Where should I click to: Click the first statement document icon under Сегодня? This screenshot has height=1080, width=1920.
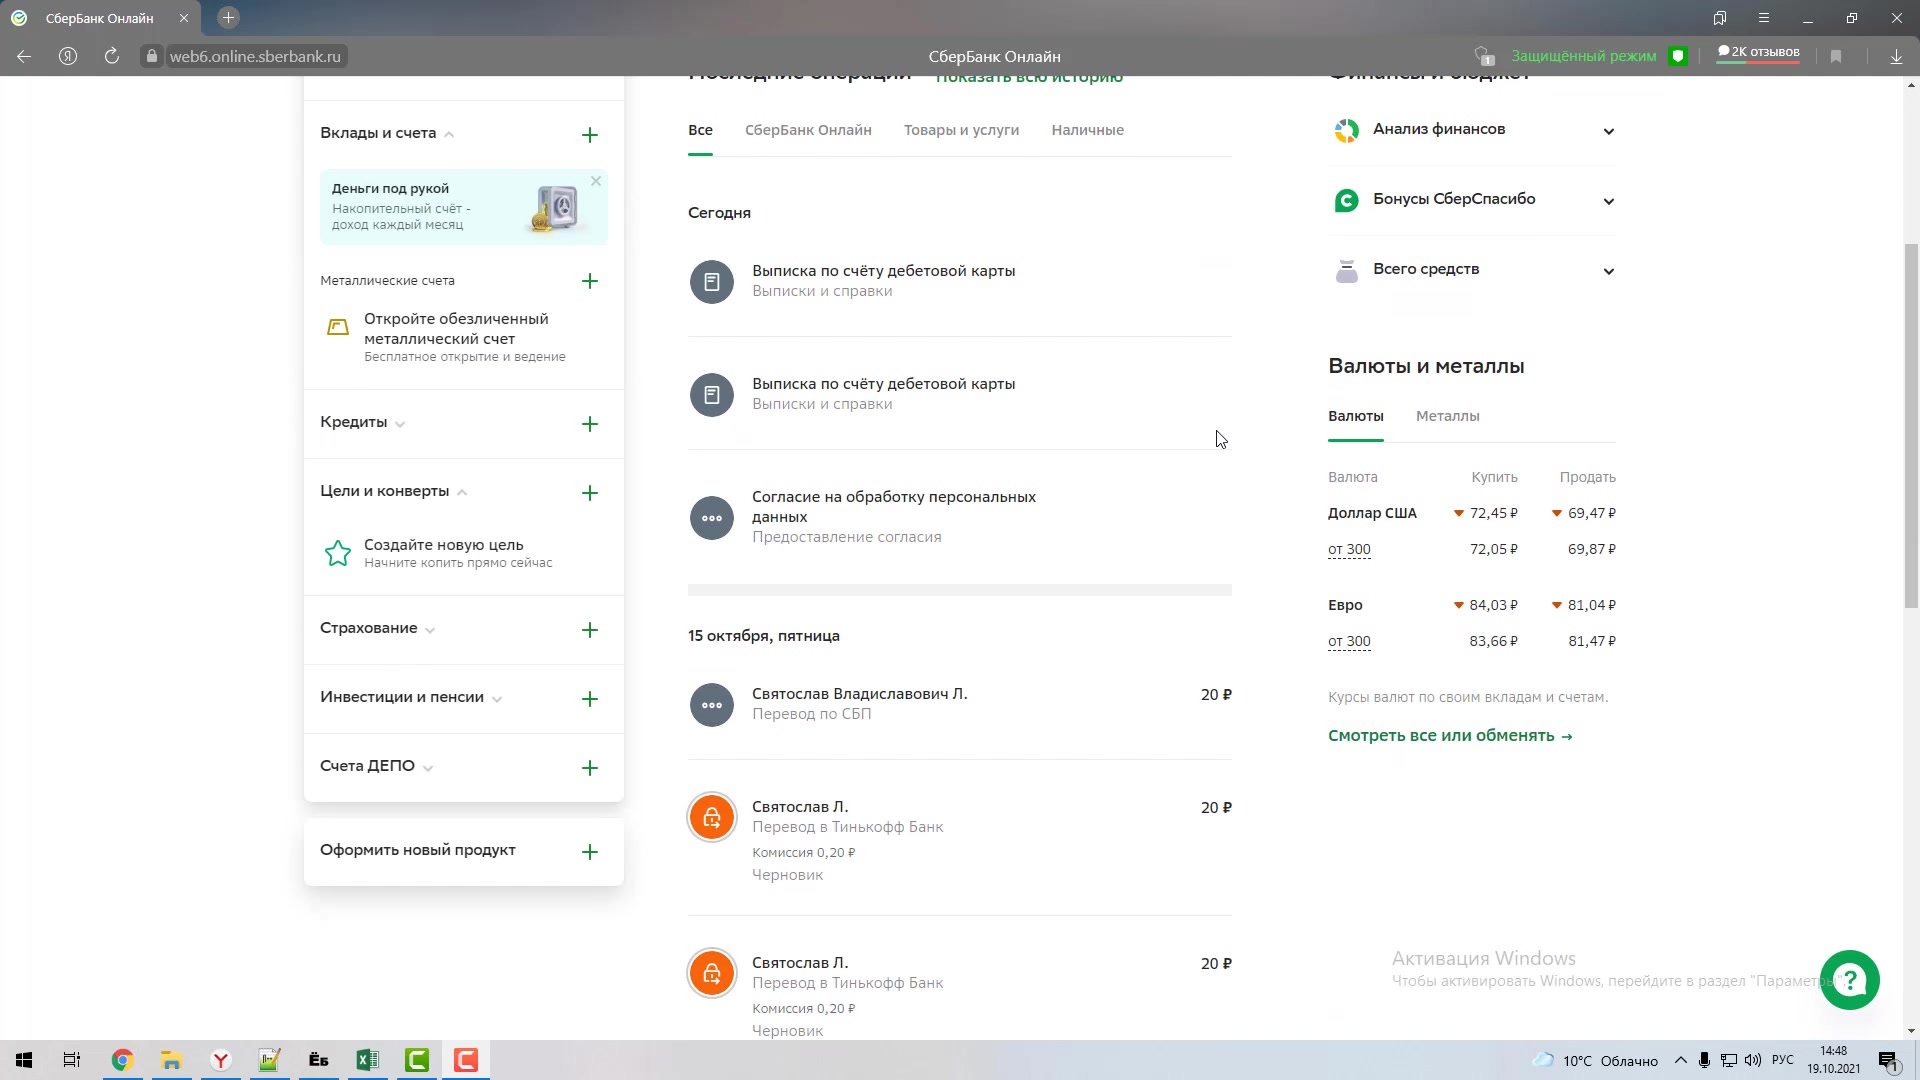(712, 282)
